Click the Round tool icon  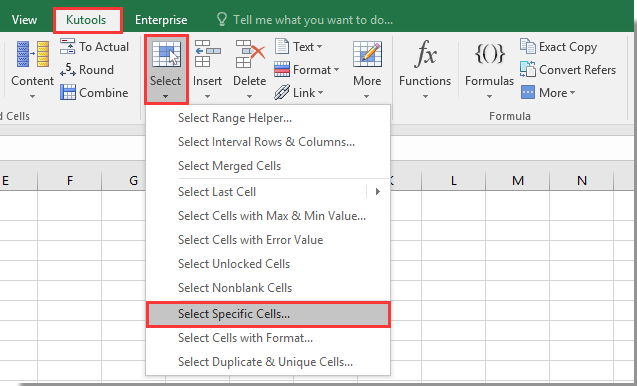pos(67,69)
